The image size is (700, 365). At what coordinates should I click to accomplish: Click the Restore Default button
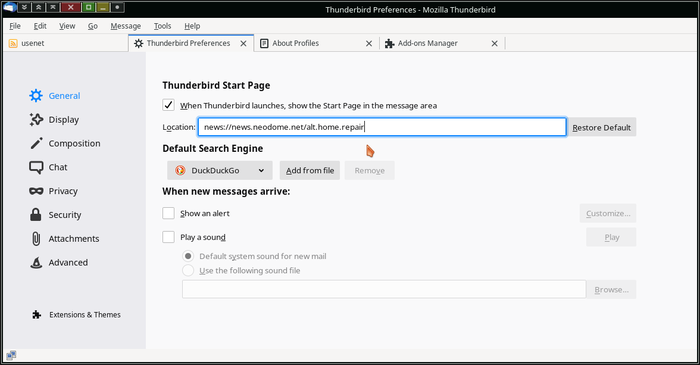(x=601, y=127)
